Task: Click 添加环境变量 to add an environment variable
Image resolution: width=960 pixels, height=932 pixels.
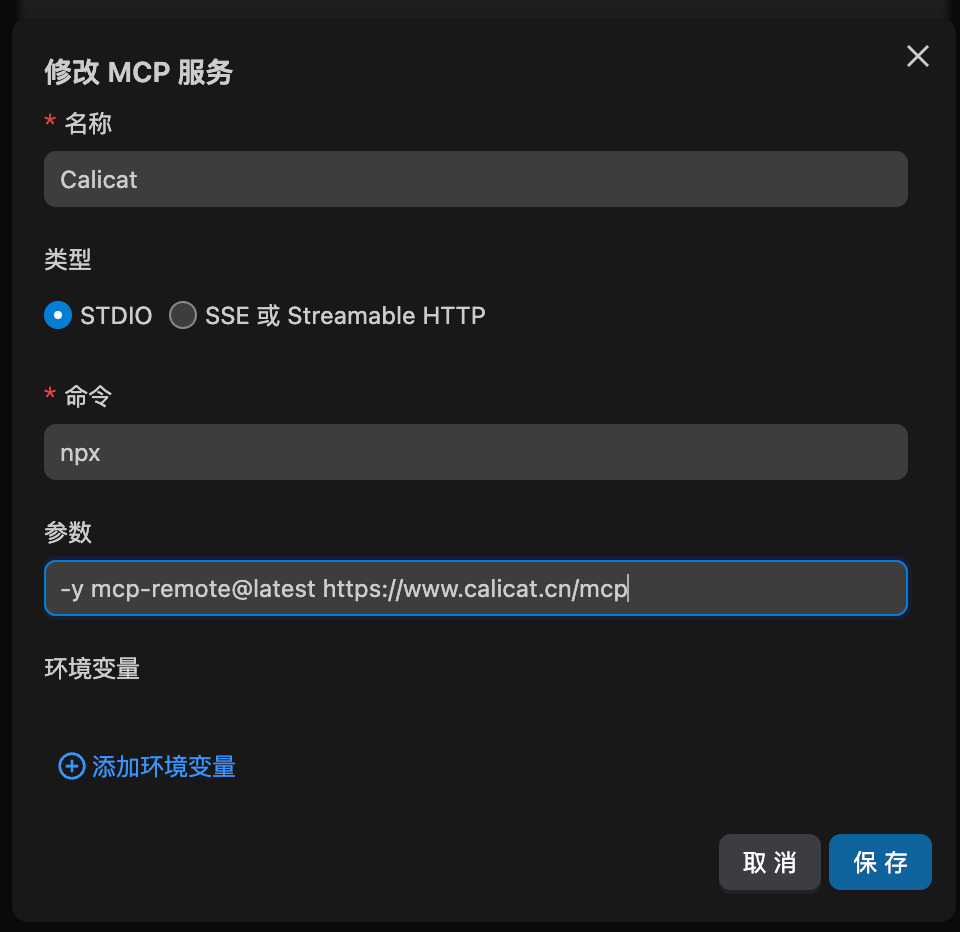Action: pyautogui.click(x=163, y=766)
